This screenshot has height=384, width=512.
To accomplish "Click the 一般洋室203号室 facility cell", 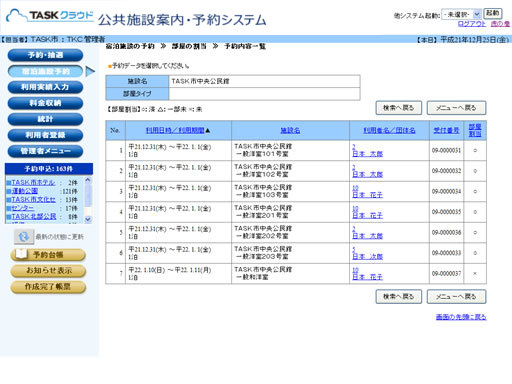I will (290, 253).
